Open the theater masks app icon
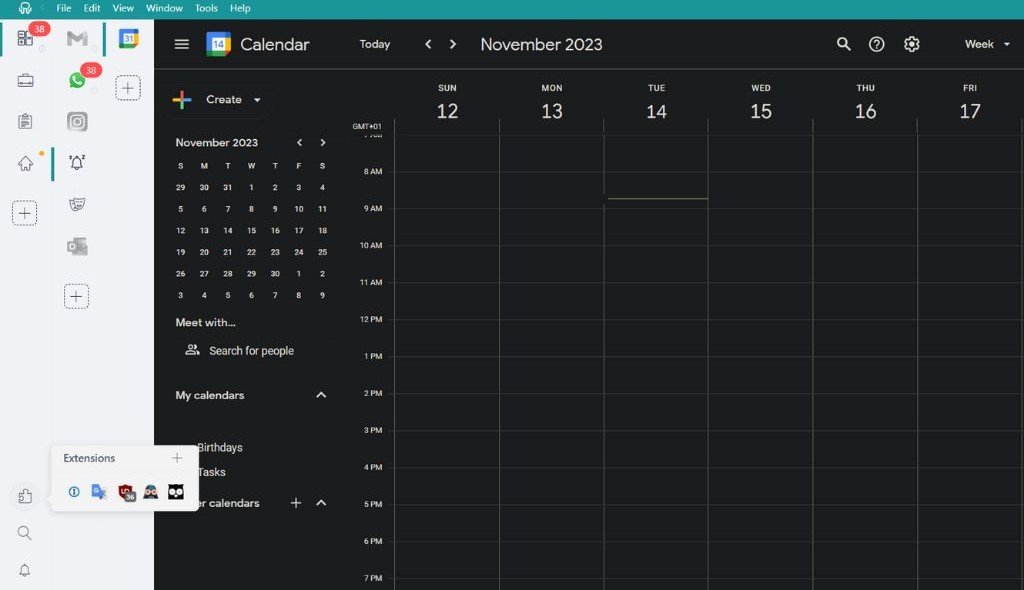1024x590 pixels. click(77, 205)
